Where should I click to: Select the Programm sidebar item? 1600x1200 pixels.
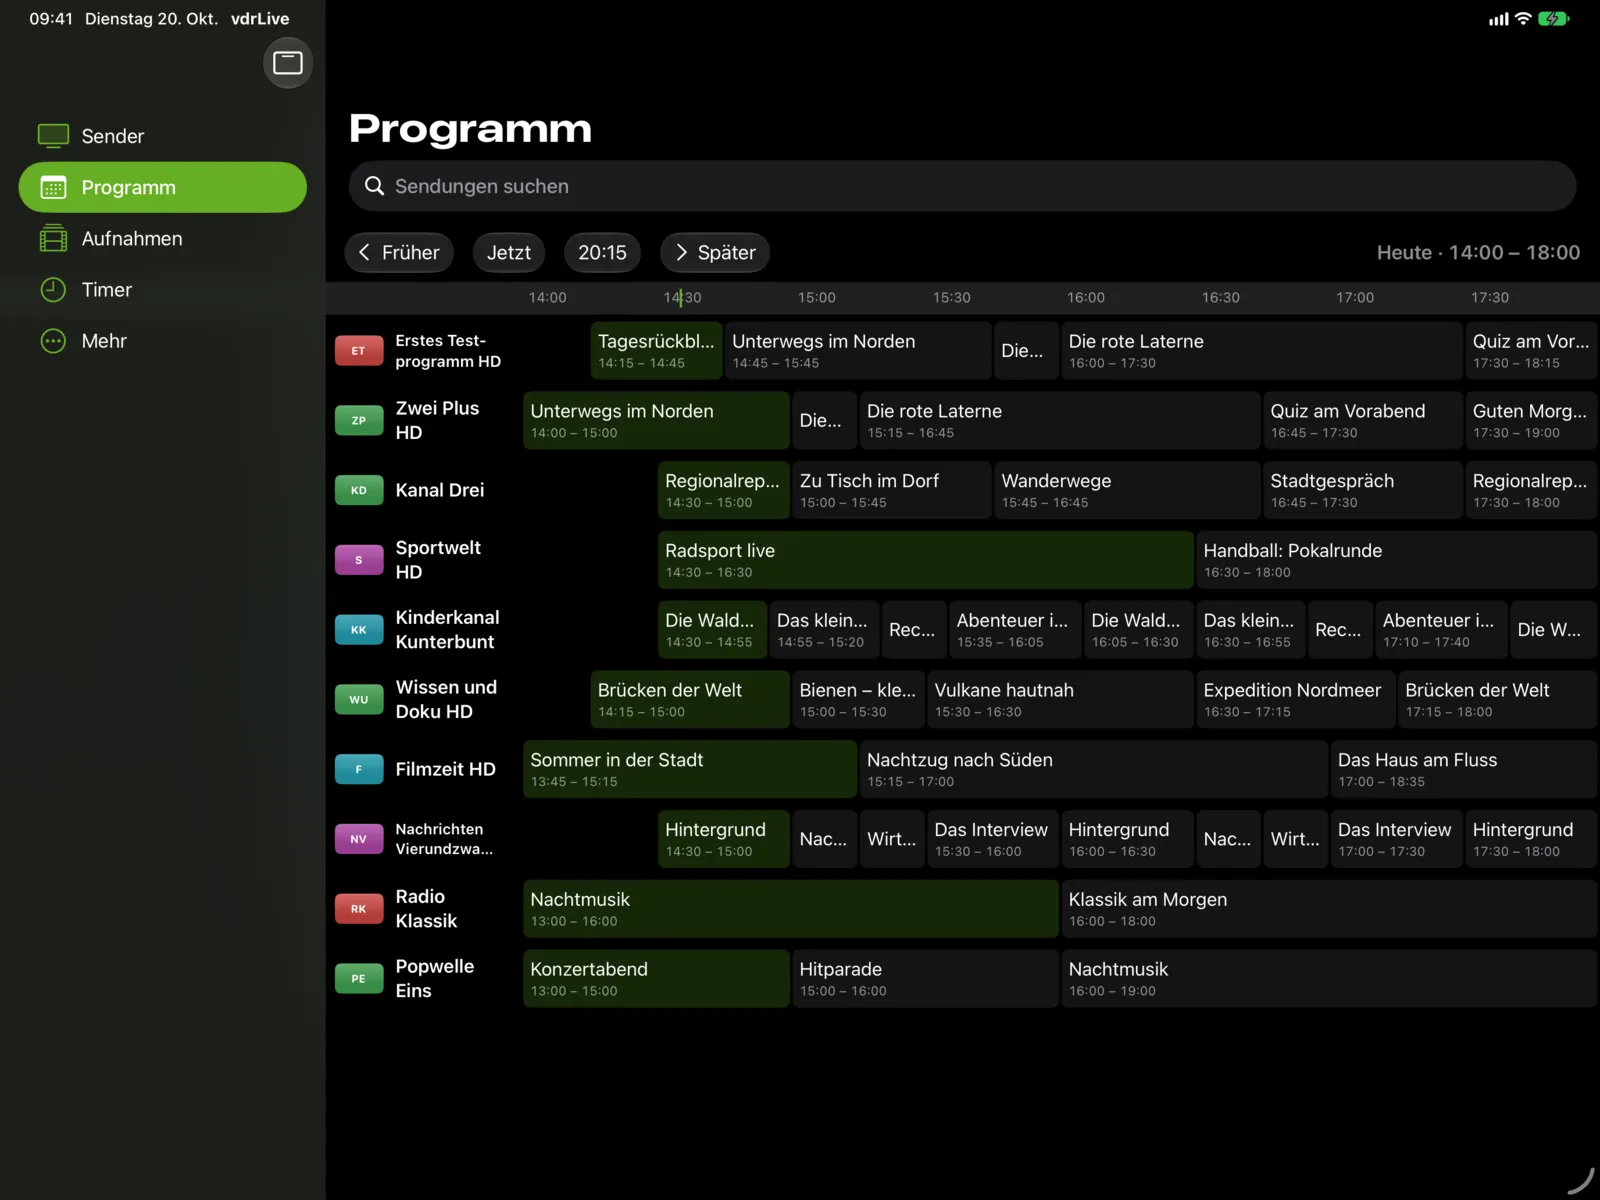(x=162, y=187)
